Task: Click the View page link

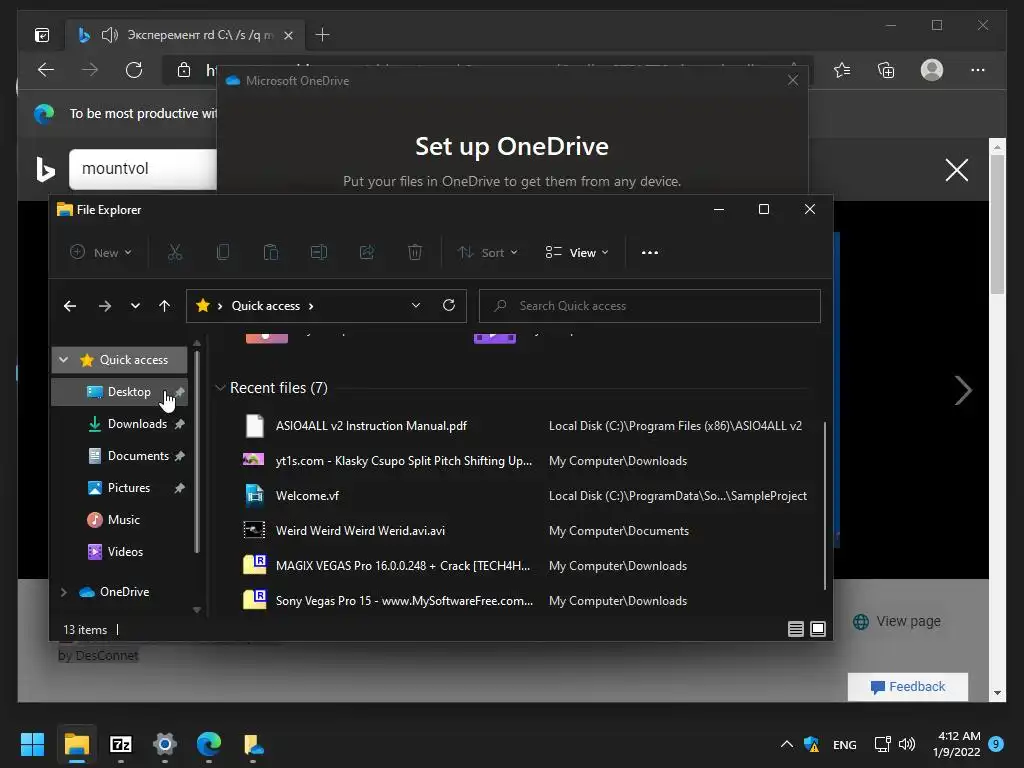Action: click(897, 621)
